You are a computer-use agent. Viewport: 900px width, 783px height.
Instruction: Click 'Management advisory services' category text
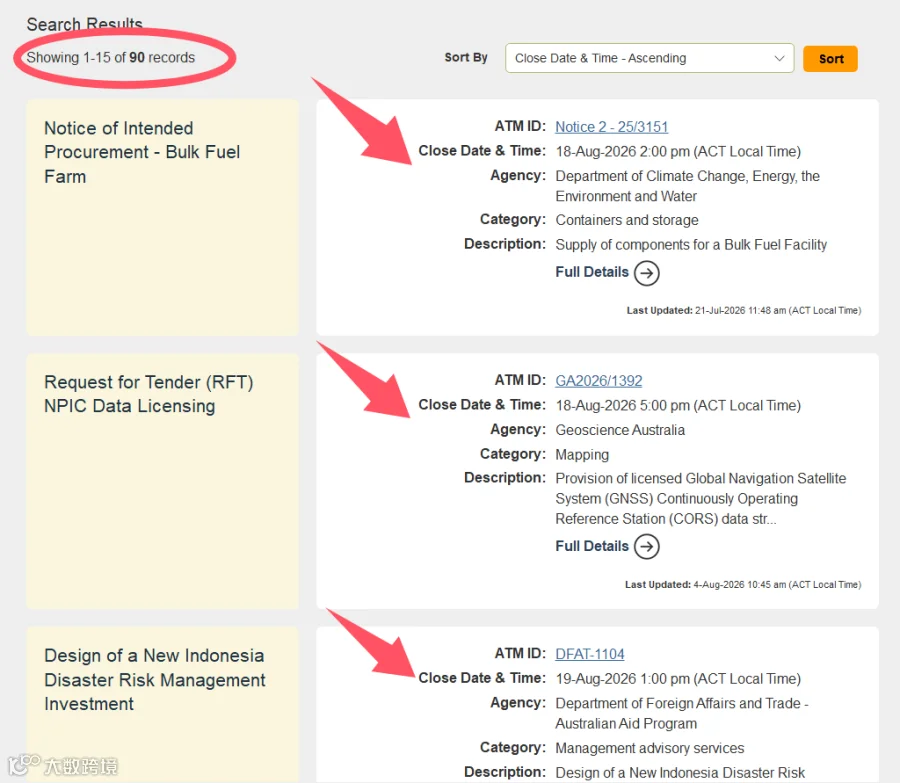coord(650,748)
